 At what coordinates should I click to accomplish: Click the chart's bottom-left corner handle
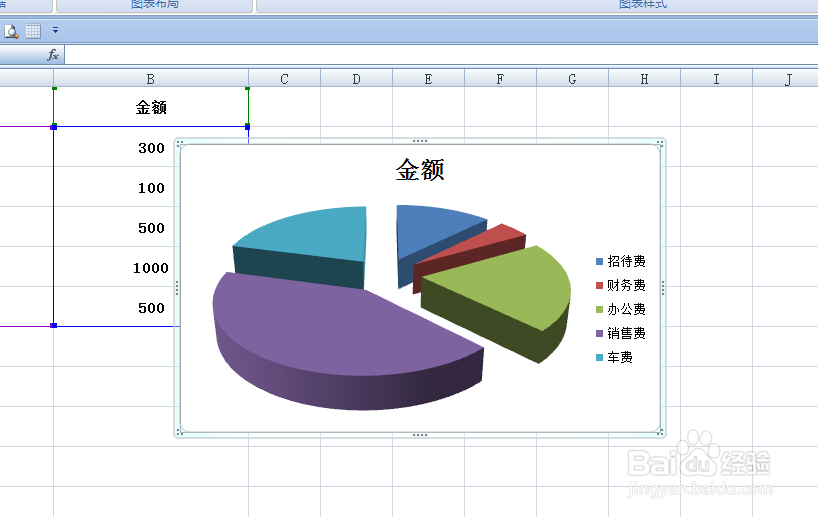pos(179,432)
